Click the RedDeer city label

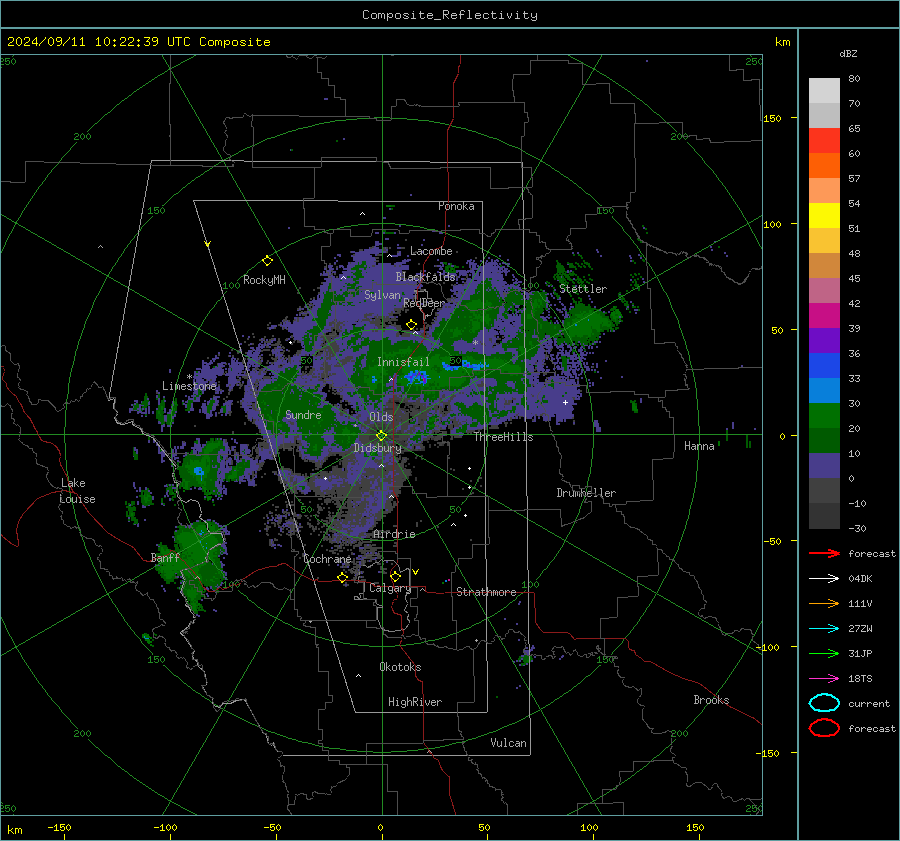pyautogui.click(x=424, y=303)
